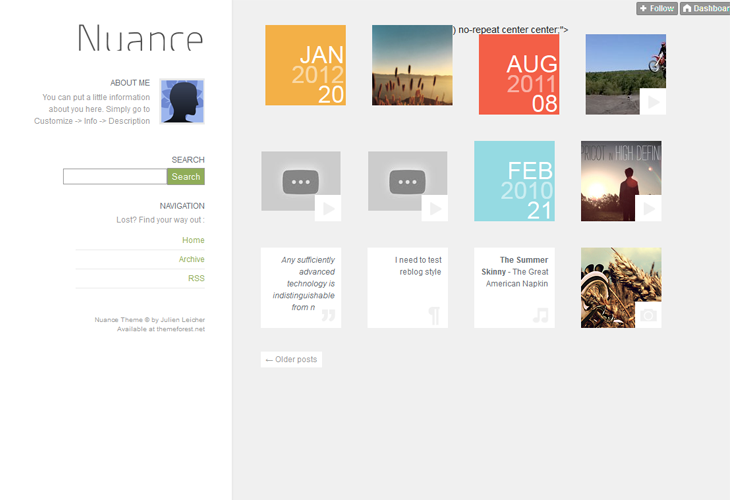730x500 pixels.
Task: Open the Archive navigation link
Action: click(x=191, y=259)
